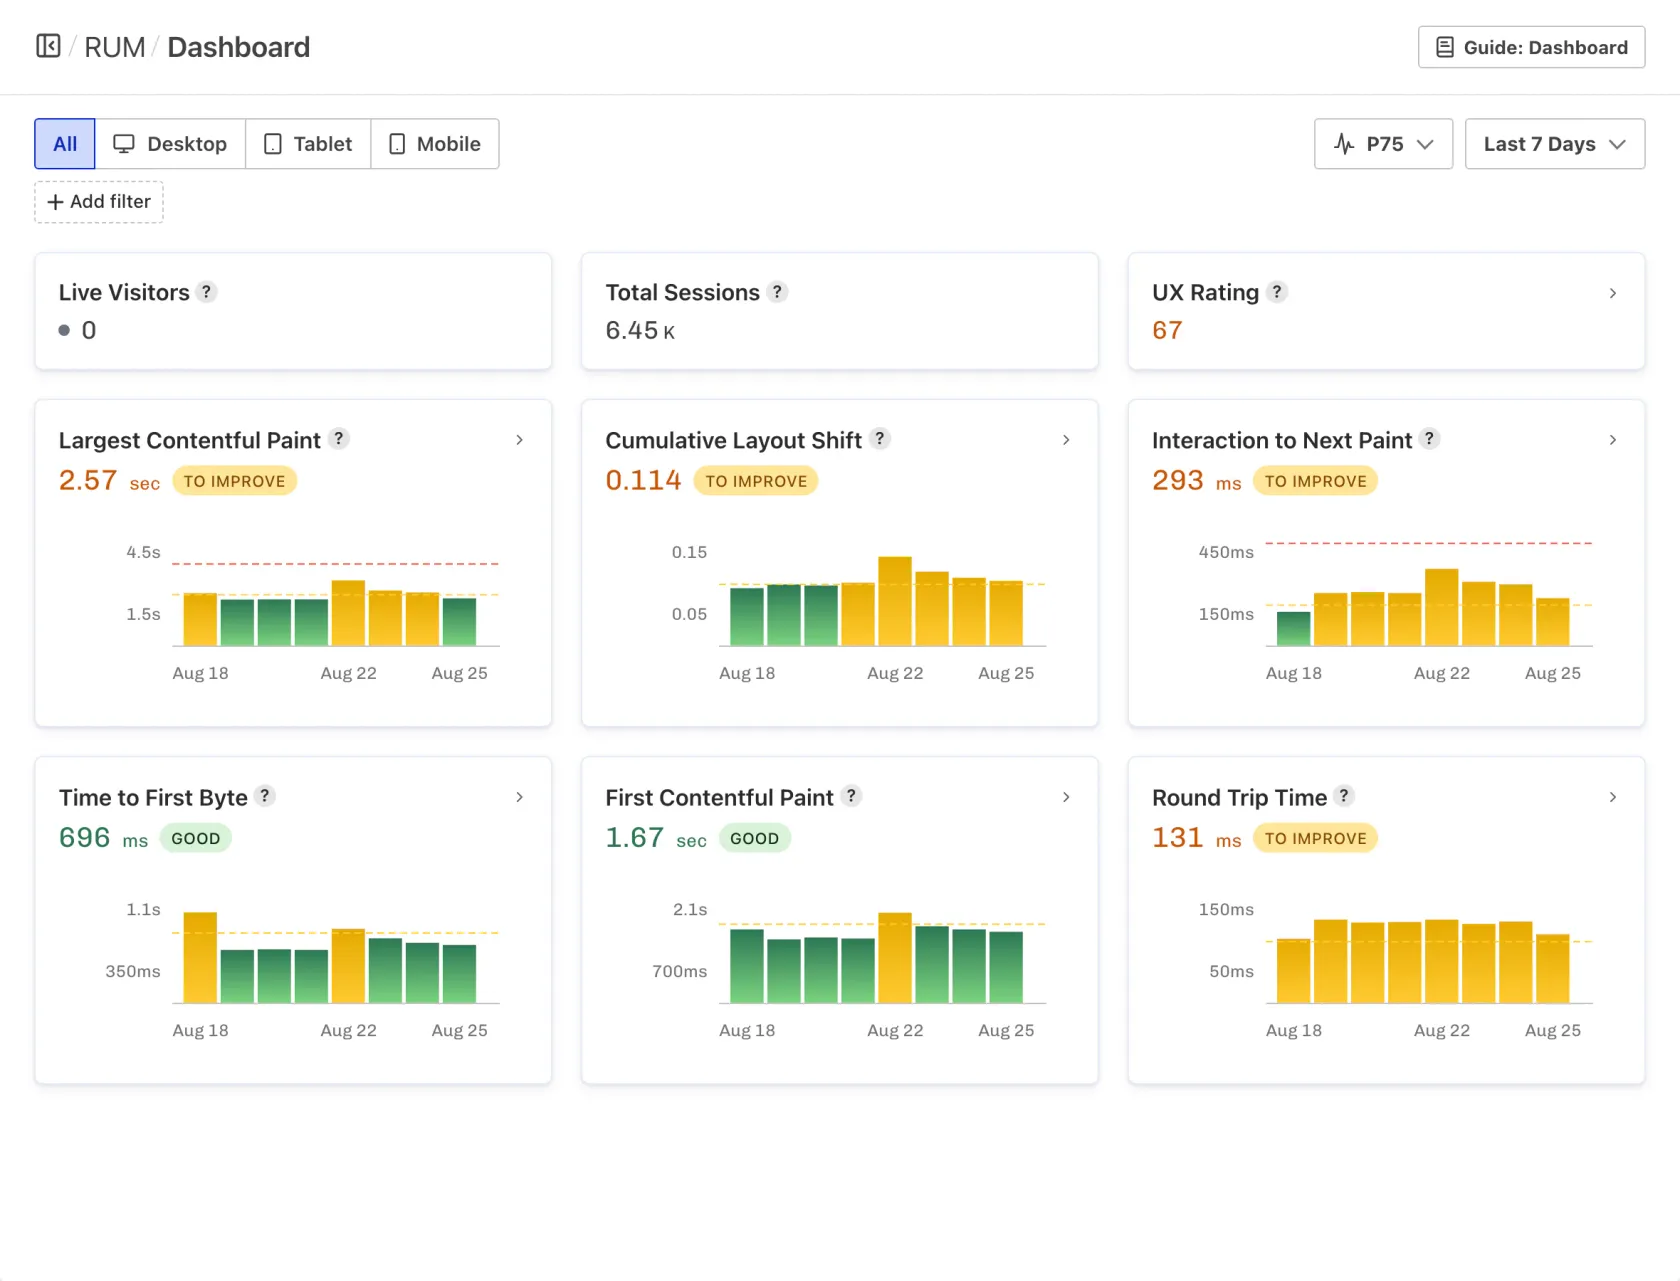Screen dimensions: 1680x1281
Task: Open the P75 percentile dropdown
Action: pyautogui.click(x=1383, y=144)
